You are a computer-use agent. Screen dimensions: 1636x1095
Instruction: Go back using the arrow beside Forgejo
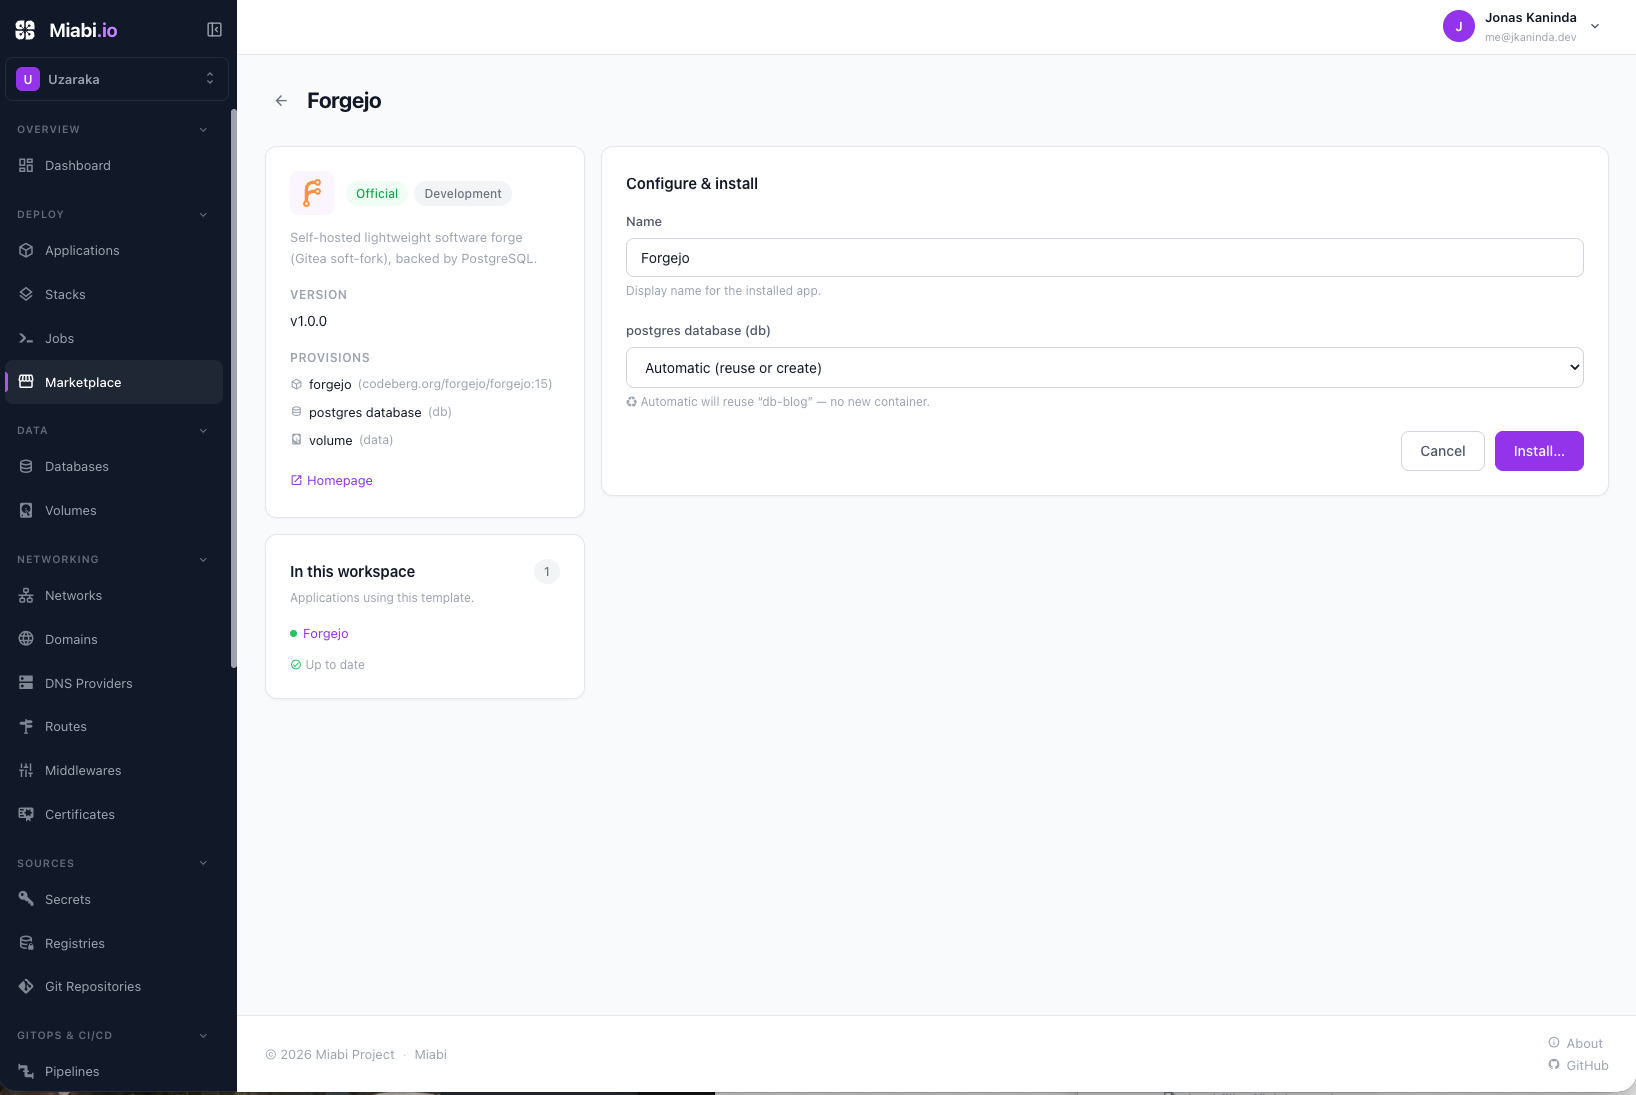coord(281,101)
